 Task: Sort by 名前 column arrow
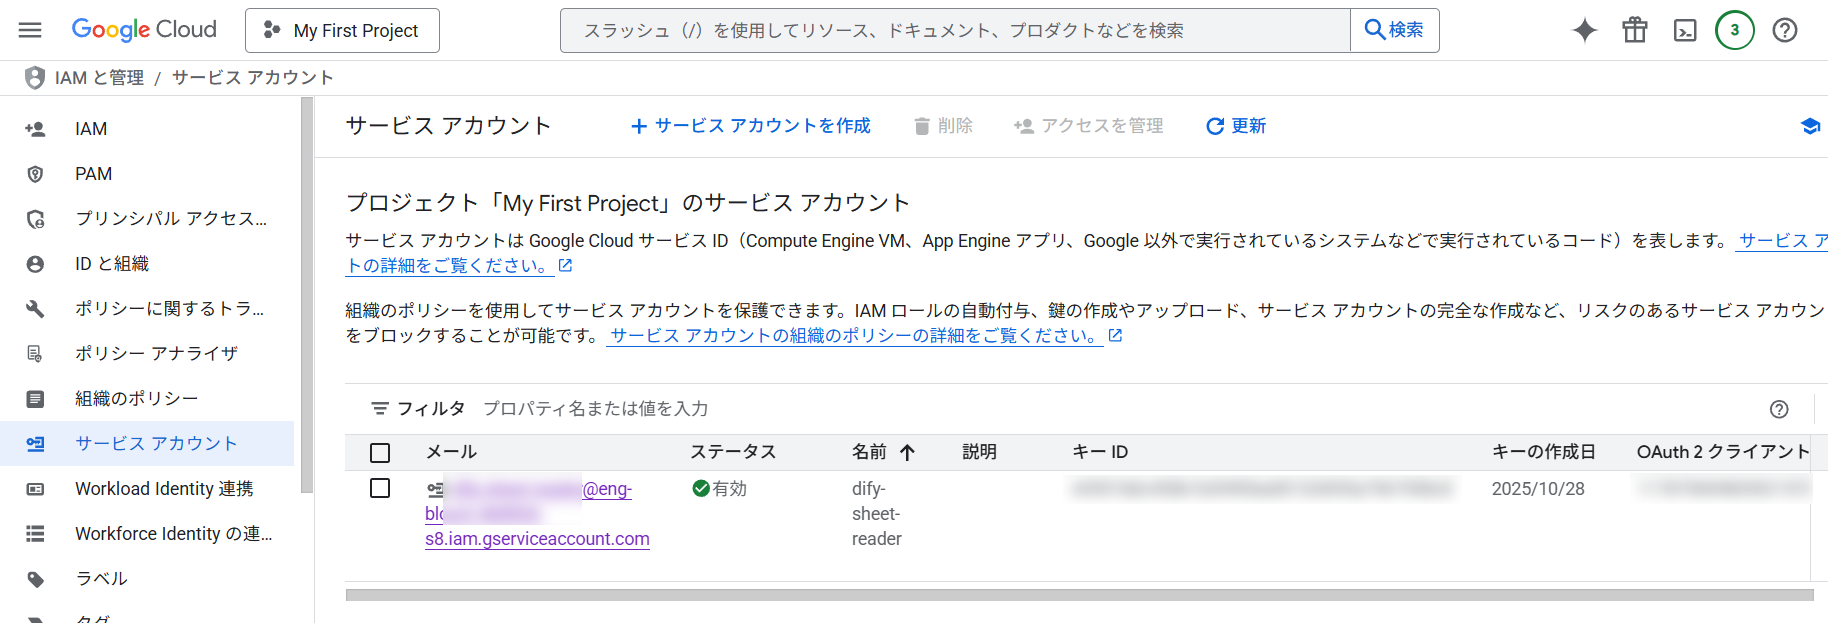pyautogui.click(x=908, y=453)
